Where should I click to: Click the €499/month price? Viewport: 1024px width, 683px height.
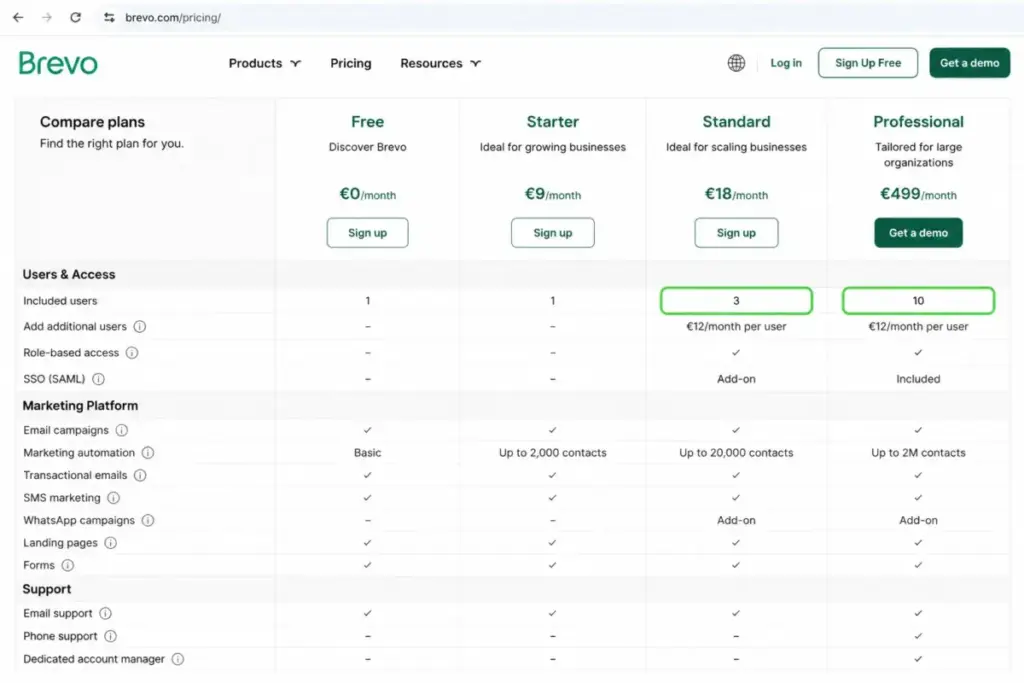(x=918, y=194)
